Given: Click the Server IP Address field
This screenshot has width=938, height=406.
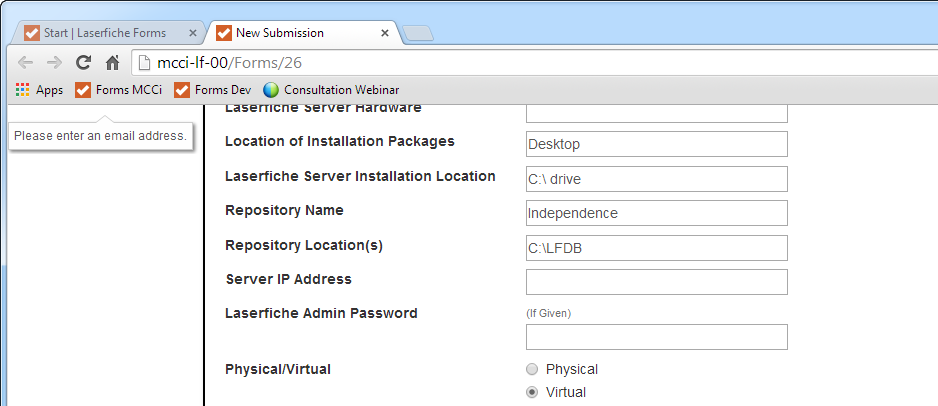Looking at the screenshot, I should coord(656,282).
